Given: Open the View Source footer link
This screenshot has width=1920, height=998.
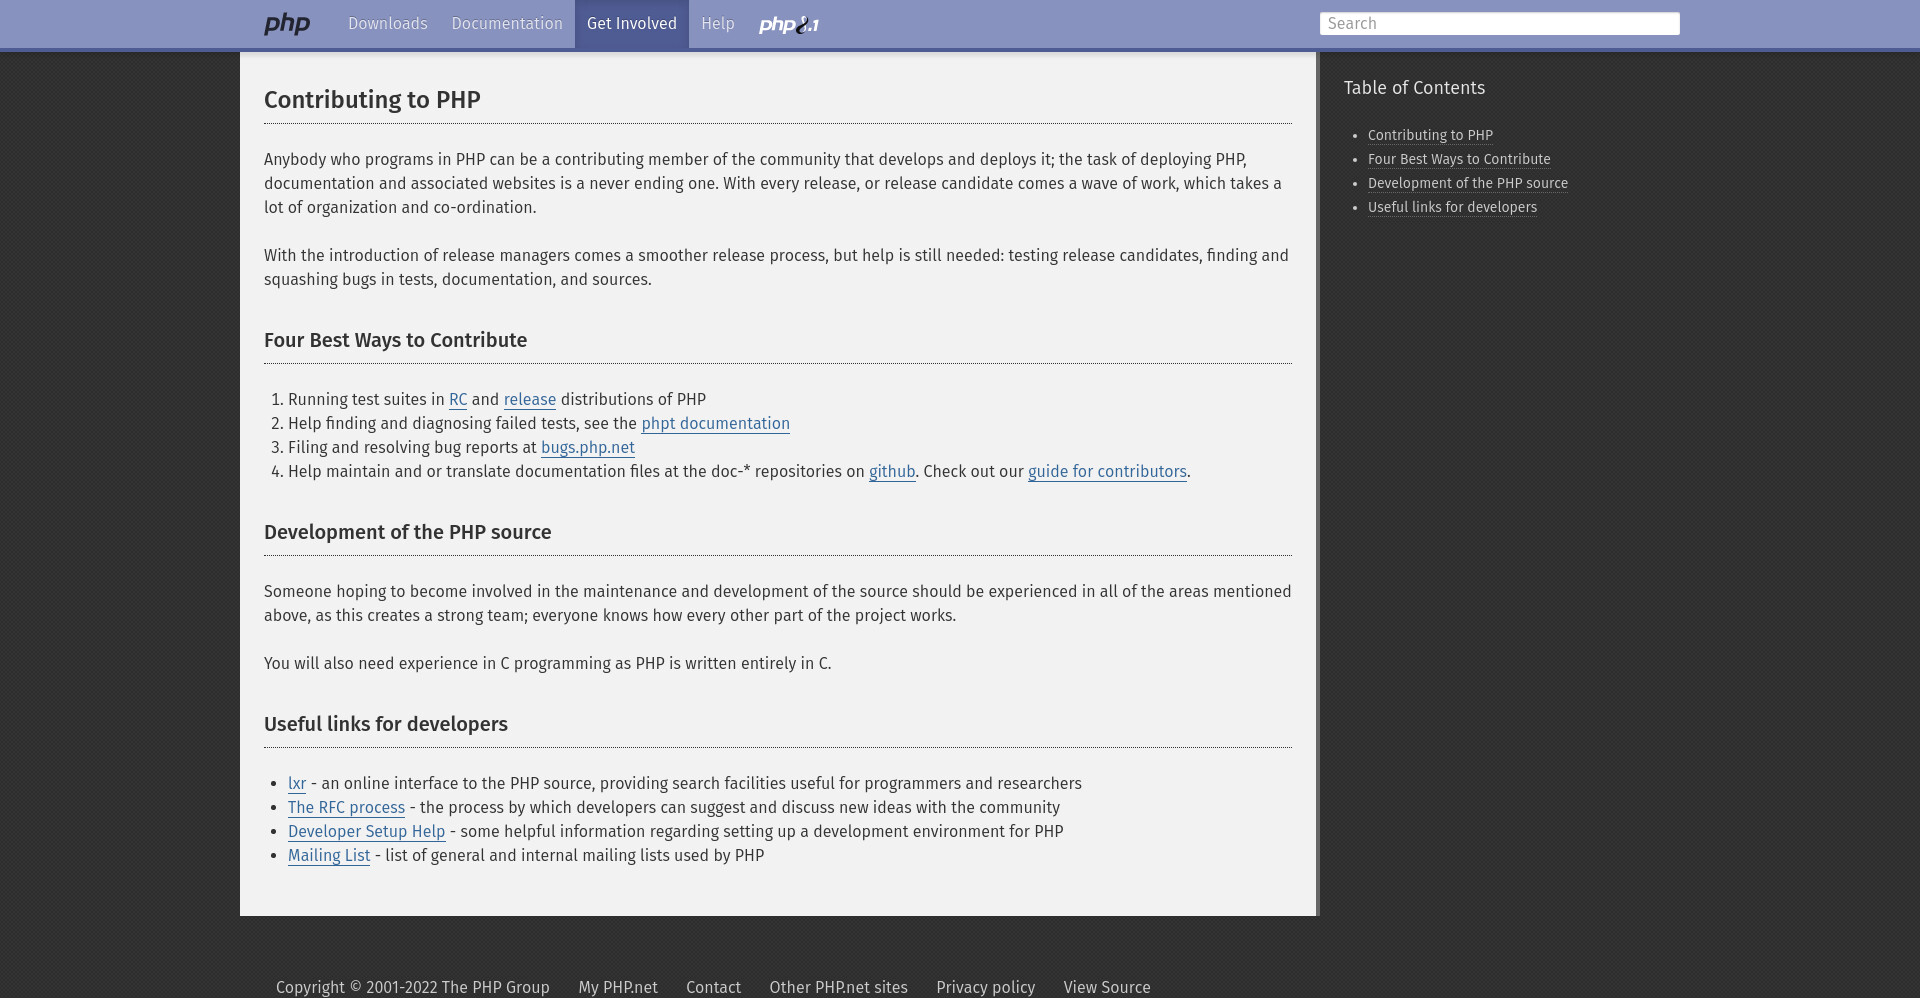Looking at the screenshot, I should coord(1107,988).
